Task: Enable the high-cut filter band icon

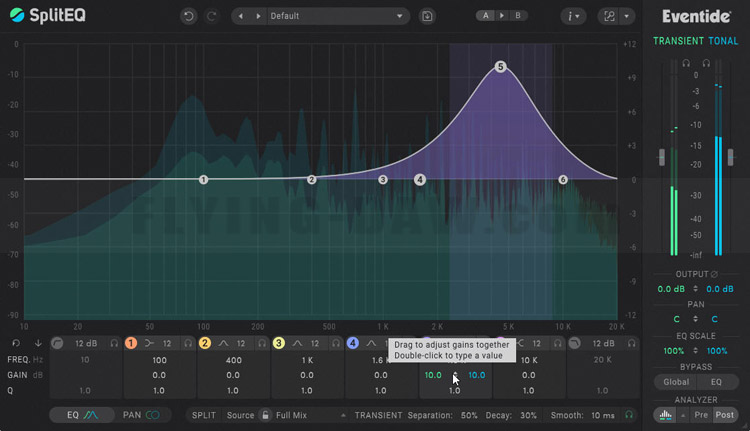Action: click(x=574, y=343)
